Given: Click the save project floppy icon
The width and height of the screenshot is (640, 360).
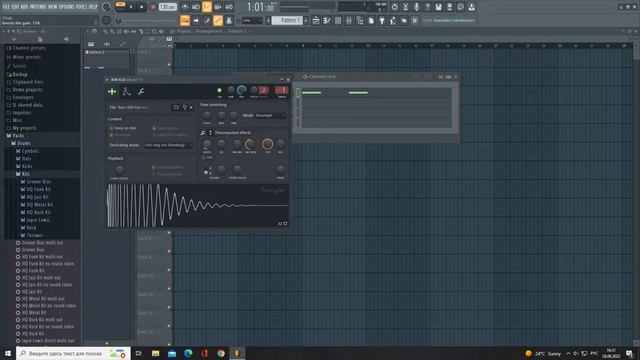Looking at the screenshot, I should (x=438, y=7).
